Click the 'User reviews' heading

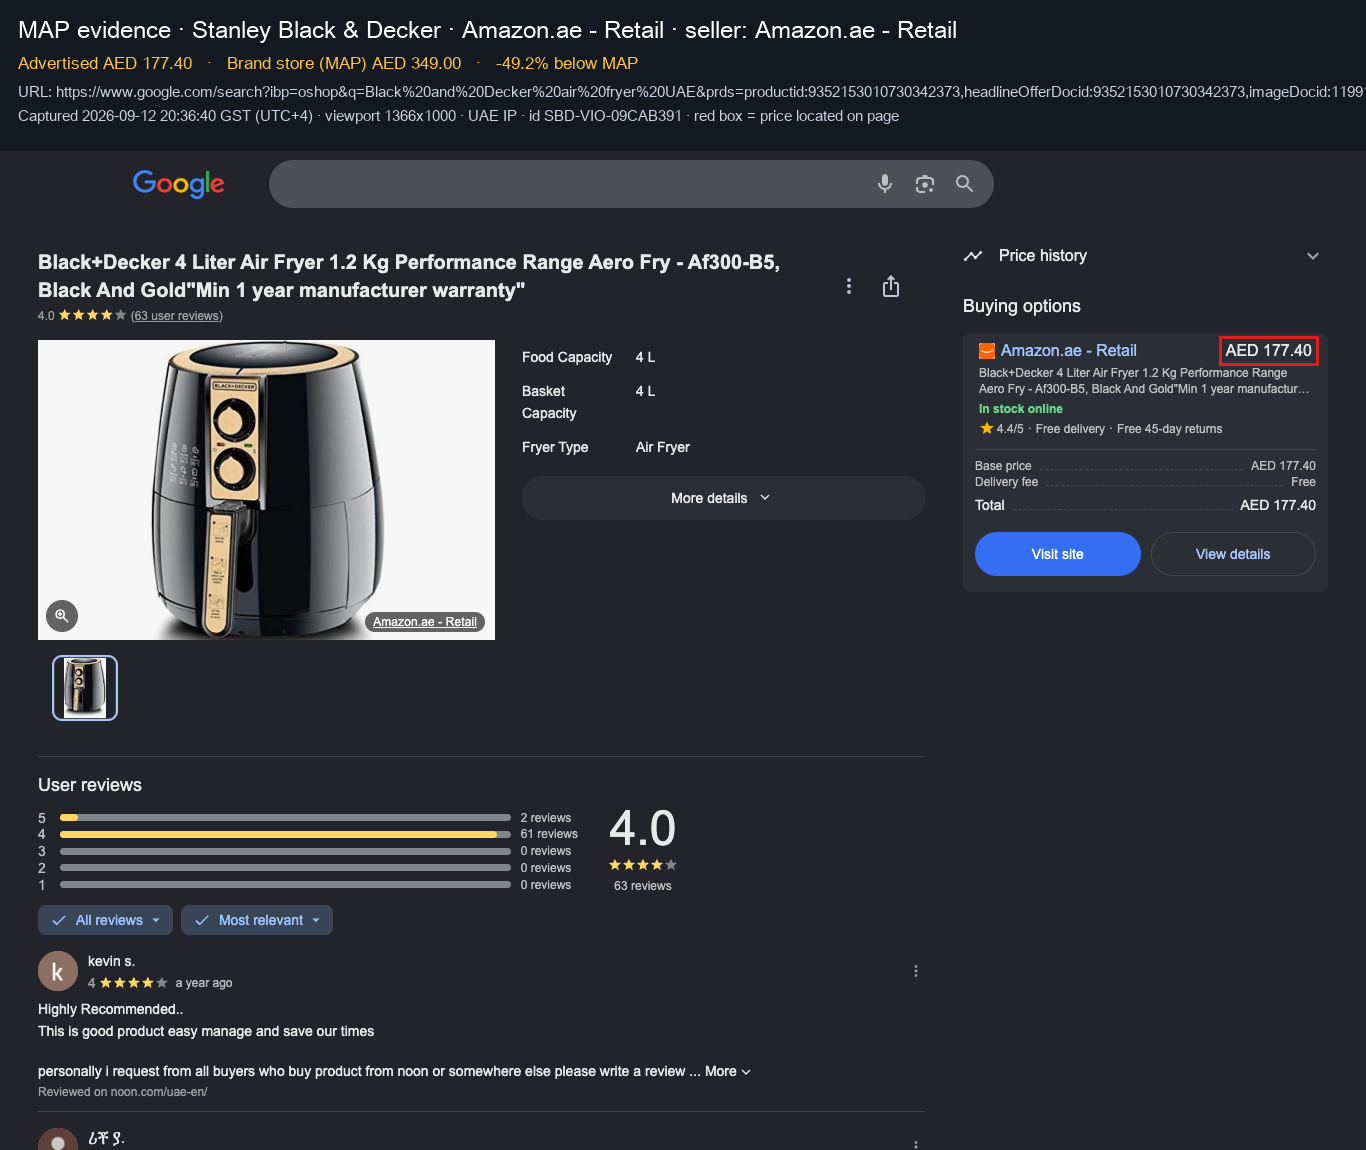point(90,785)
